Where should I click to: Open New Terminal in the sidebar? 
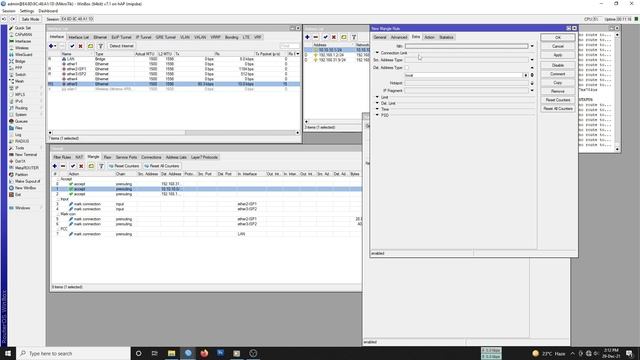coord(26,155)
